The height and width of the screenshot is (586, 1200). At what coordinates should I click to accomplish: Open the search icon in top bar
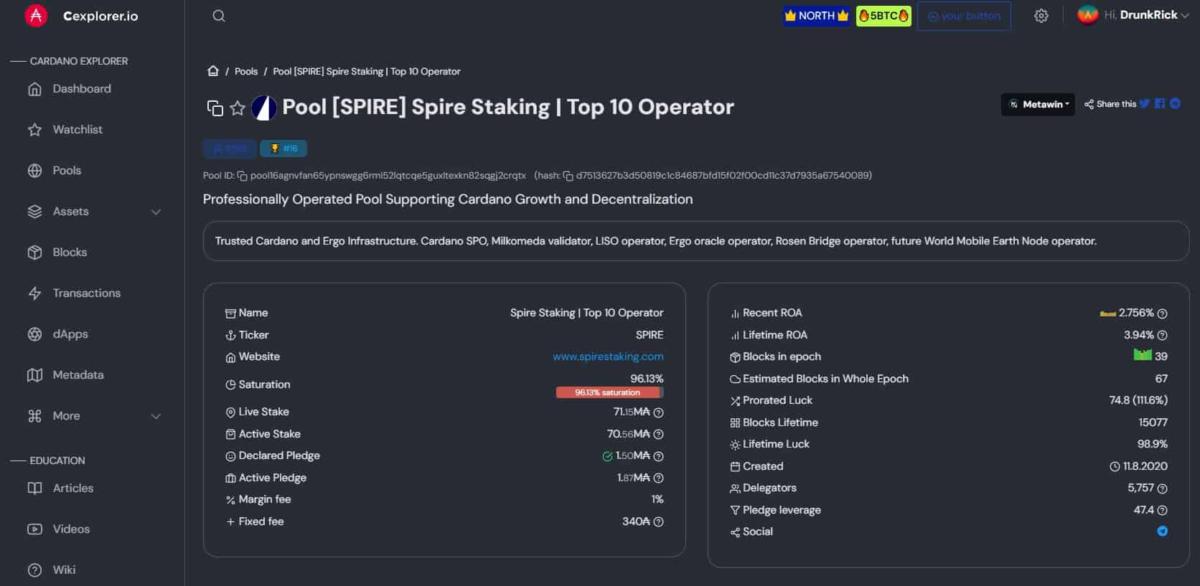219,16
